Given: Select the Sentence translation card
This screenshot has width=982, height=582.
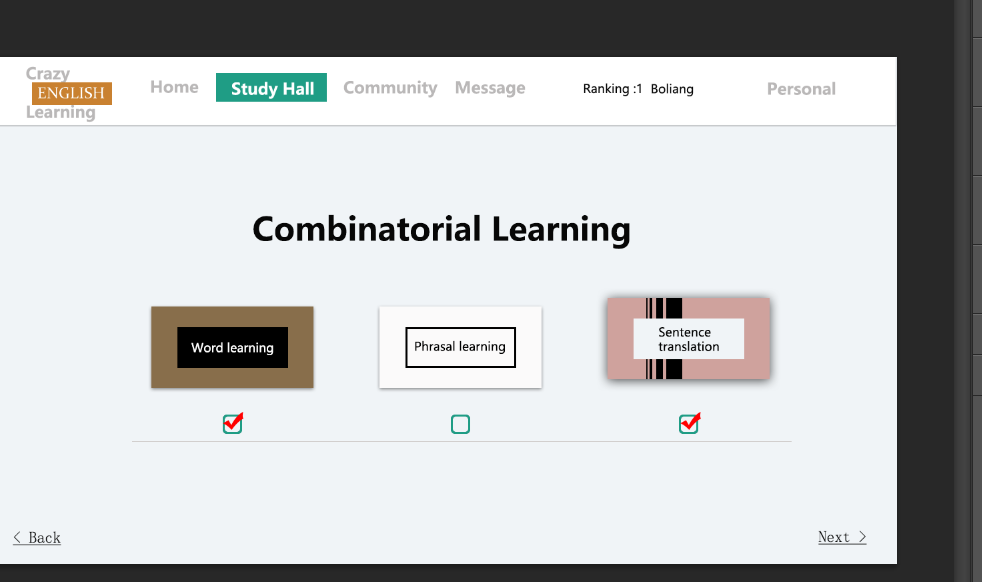Looking at the screenshot, I should click(x=688, y=338).
